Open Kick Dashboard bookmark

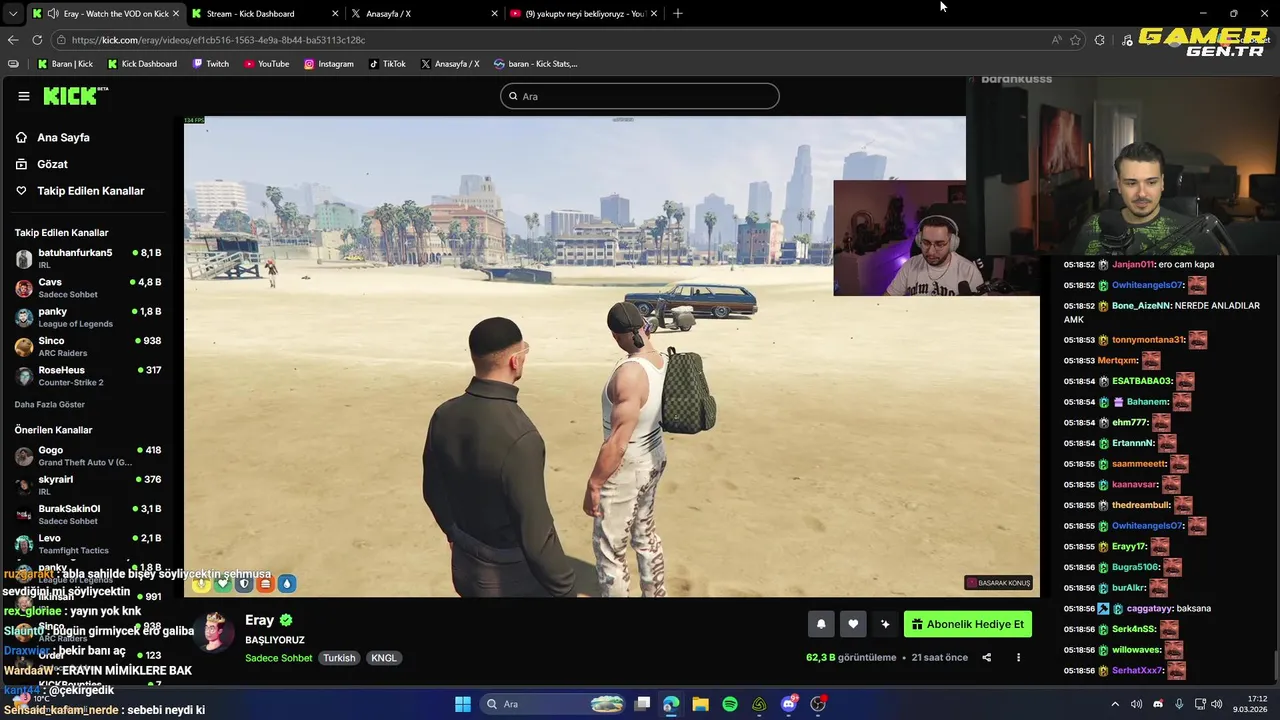[x=142, y=64]
